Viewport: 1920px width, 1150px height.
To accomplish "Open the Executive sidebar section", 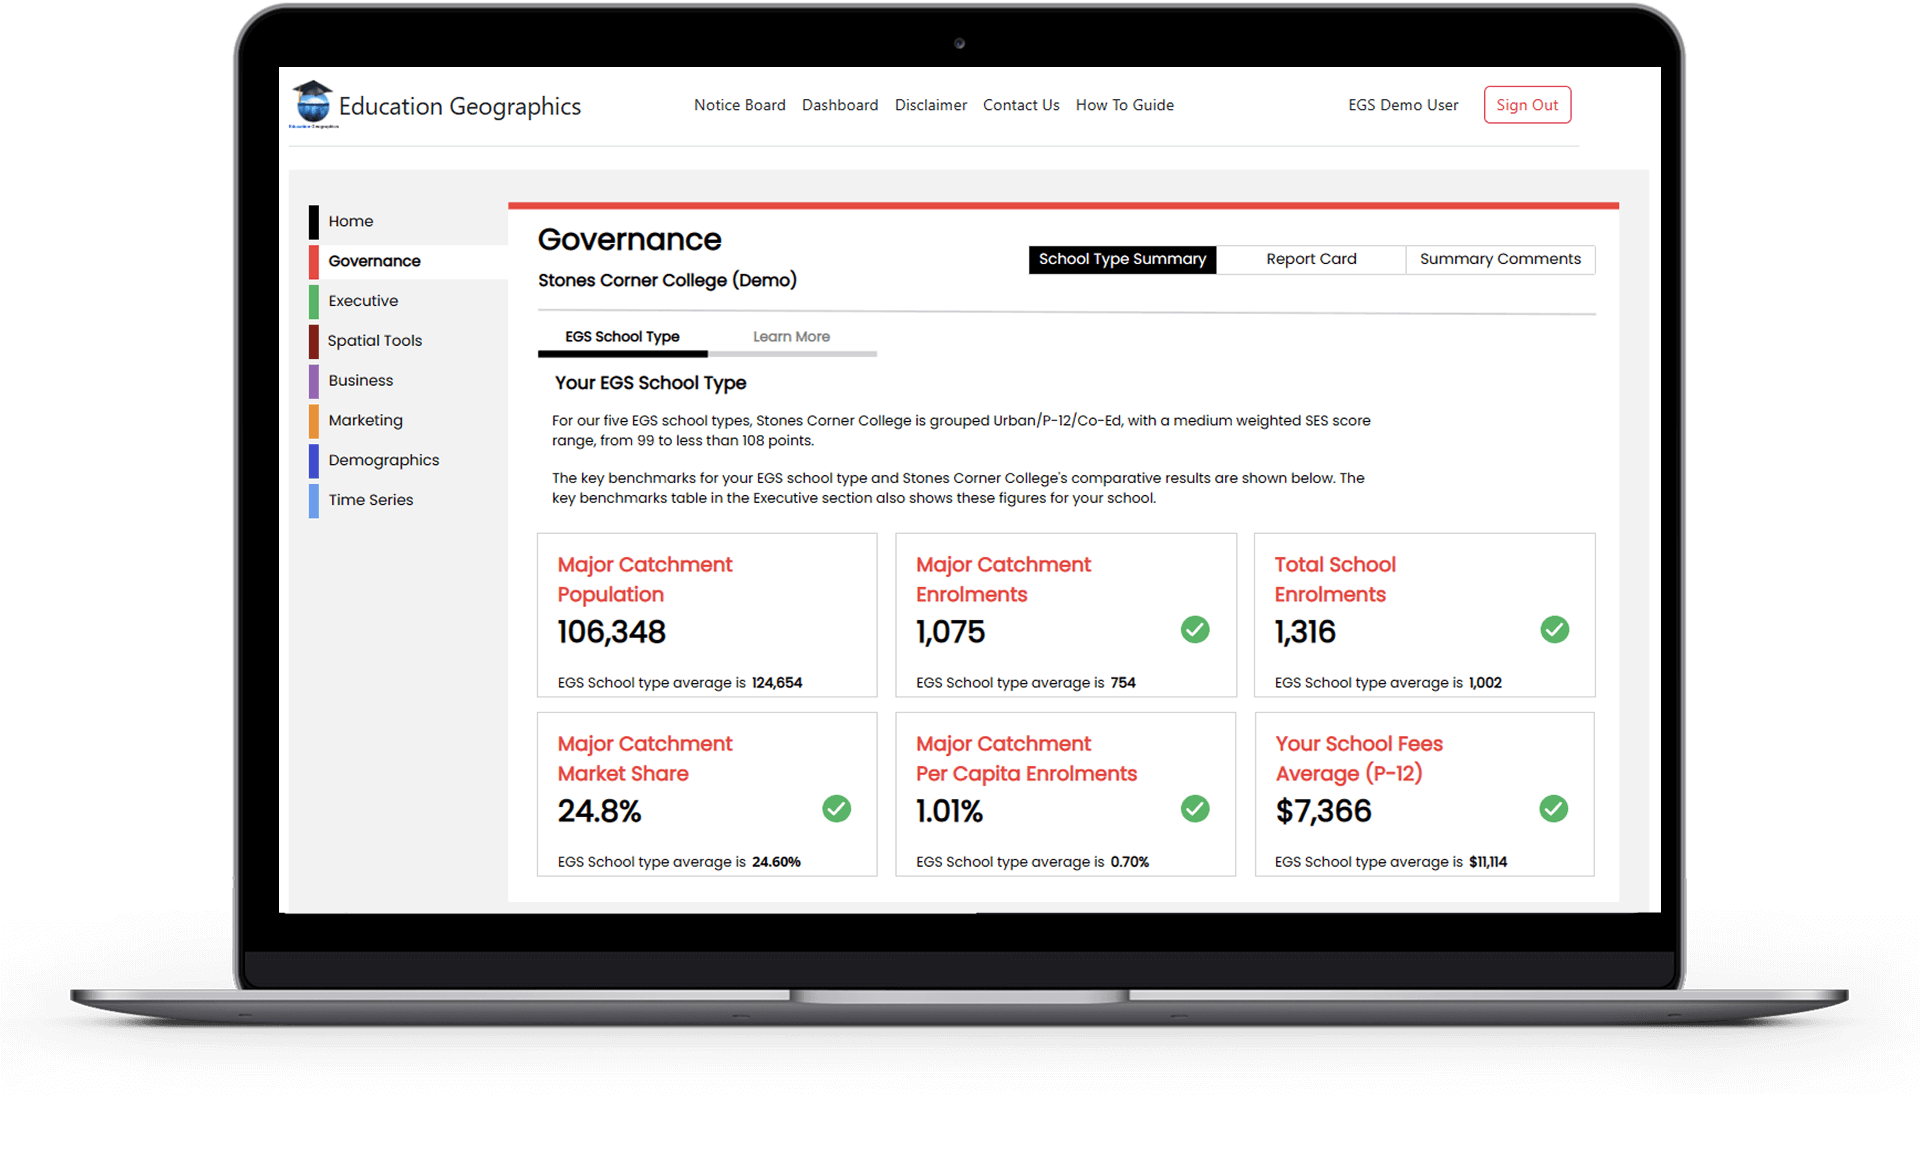I will click(363, 301).
